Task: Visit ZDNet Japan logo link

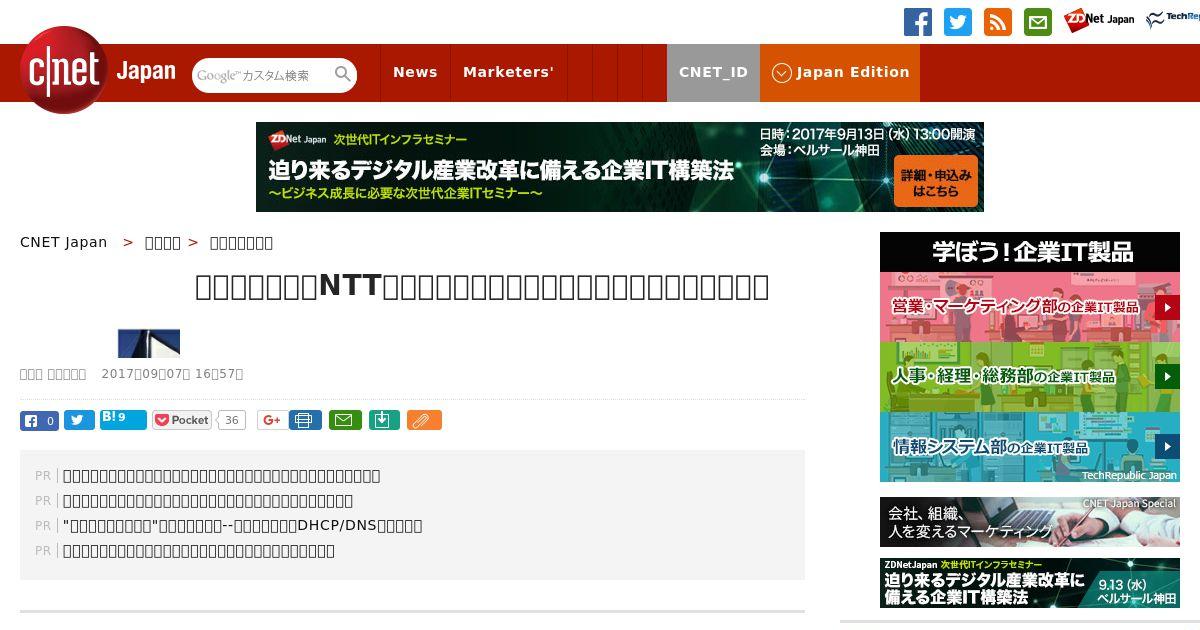Action: (1099, 20)
